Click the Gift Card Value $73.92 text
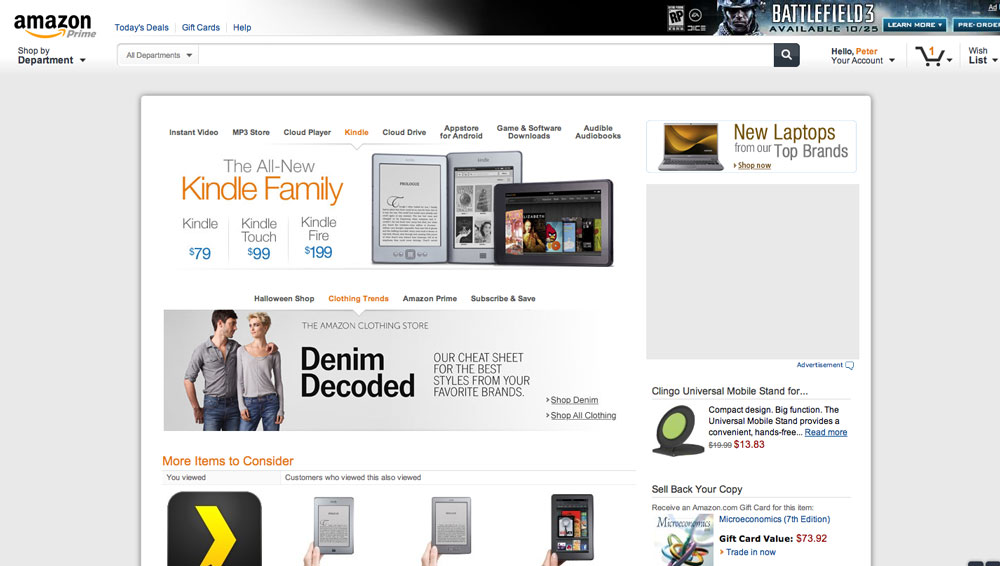Screen dimensions: 1000x566 point(772,539)
